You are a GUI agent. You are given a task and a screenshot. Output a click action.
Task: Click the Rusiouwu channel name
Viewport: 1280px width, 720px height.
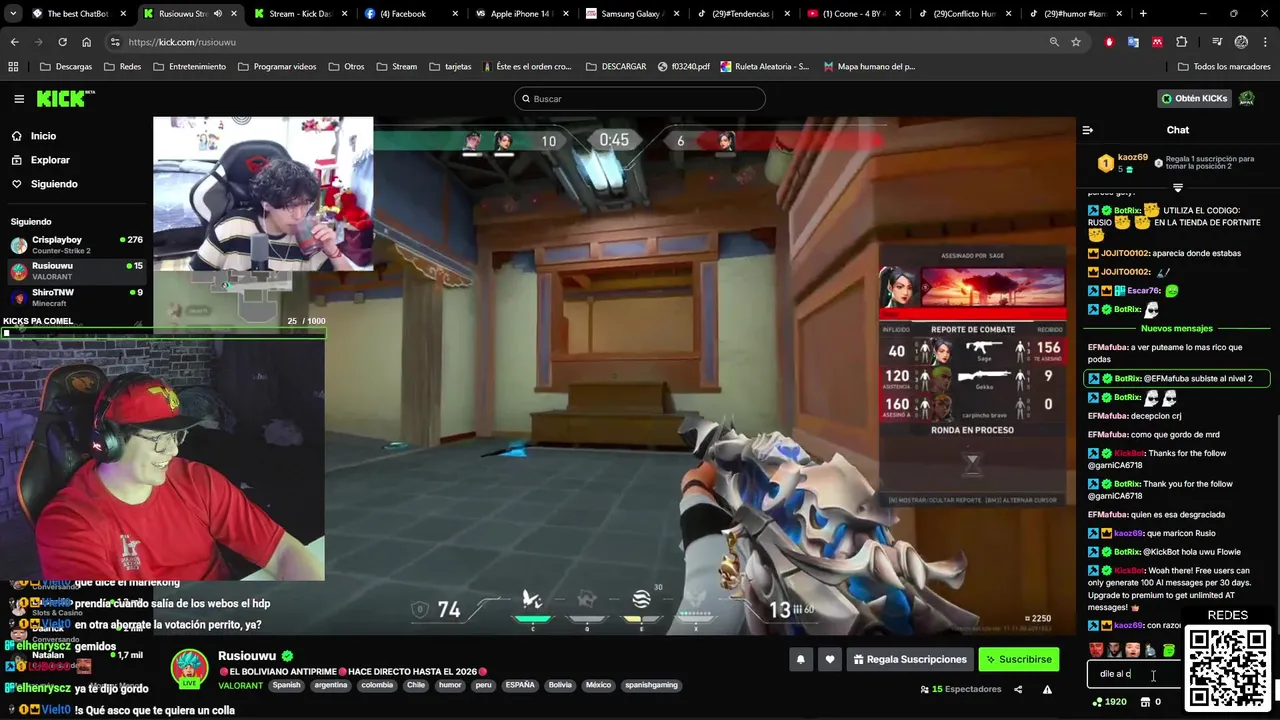(247, 656)
